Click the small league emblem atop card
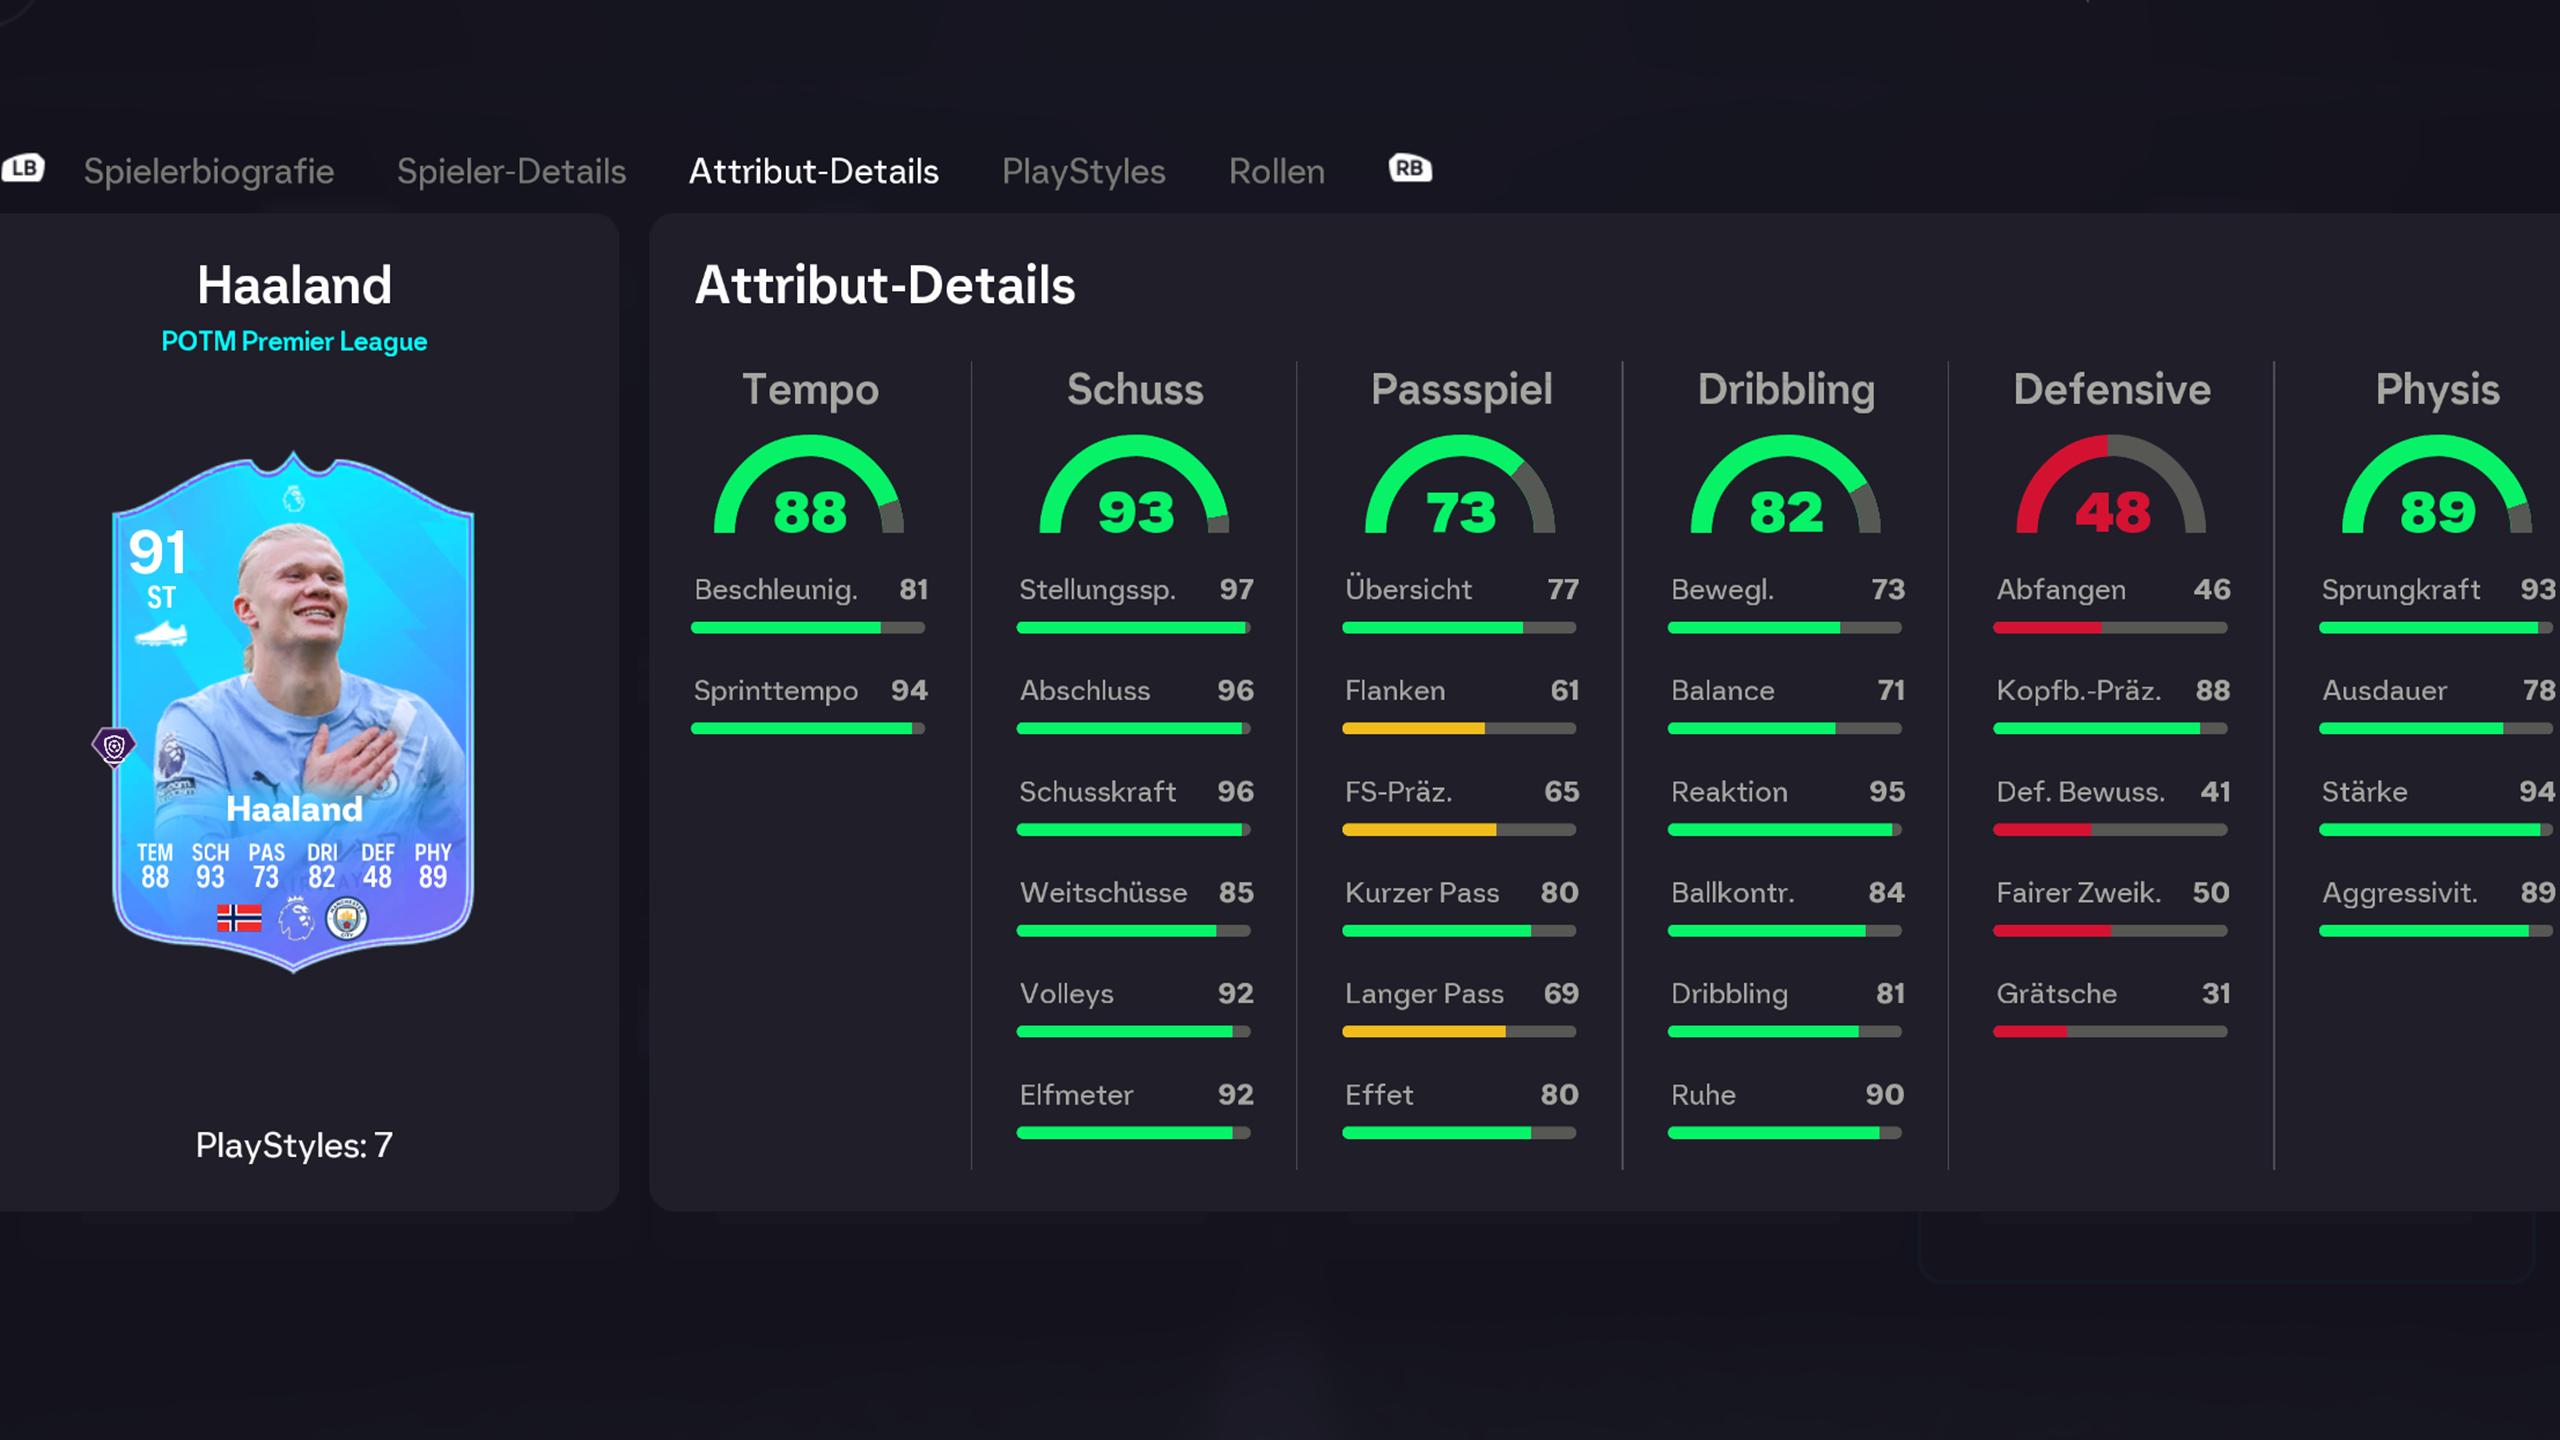2560x1440 pixels. 293,497
